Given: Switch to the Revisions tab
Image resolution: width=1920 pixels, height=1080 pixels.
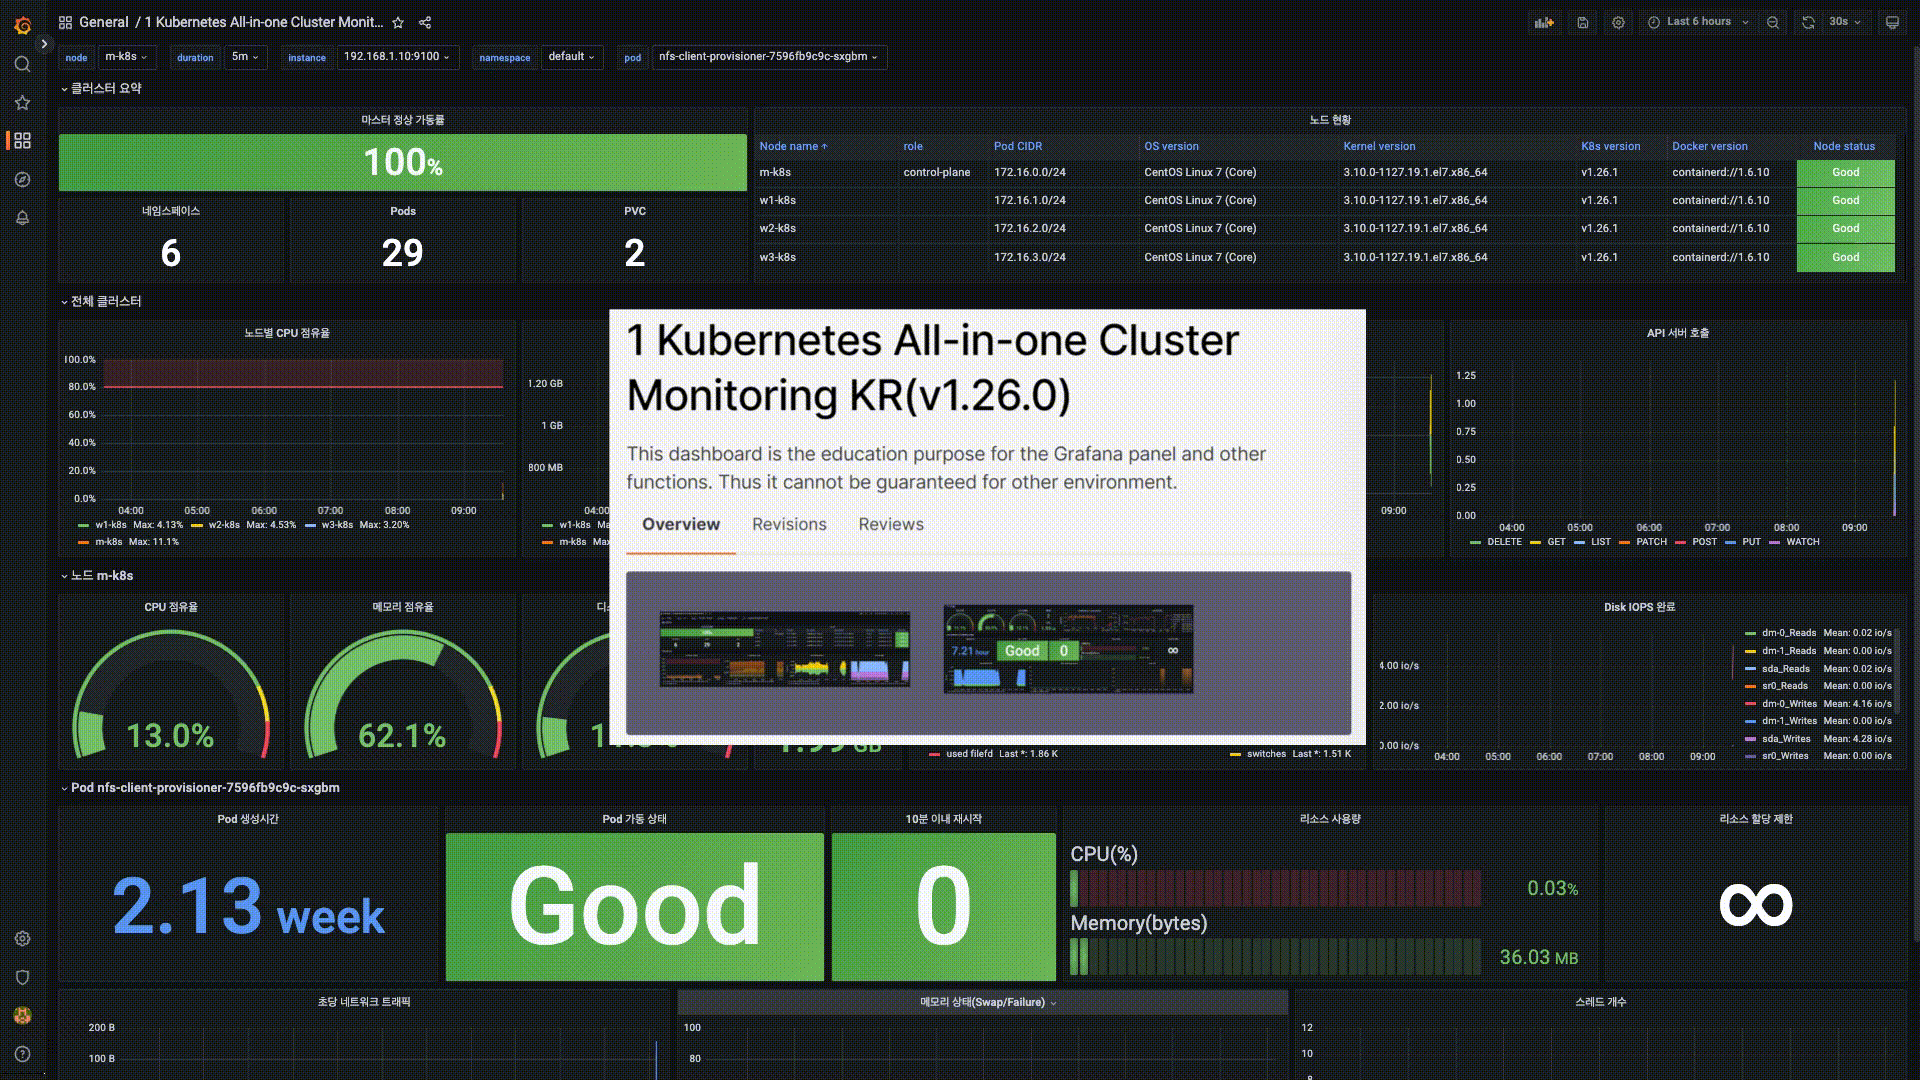Looking at the screenshot, I should click(x=789, y=524).
